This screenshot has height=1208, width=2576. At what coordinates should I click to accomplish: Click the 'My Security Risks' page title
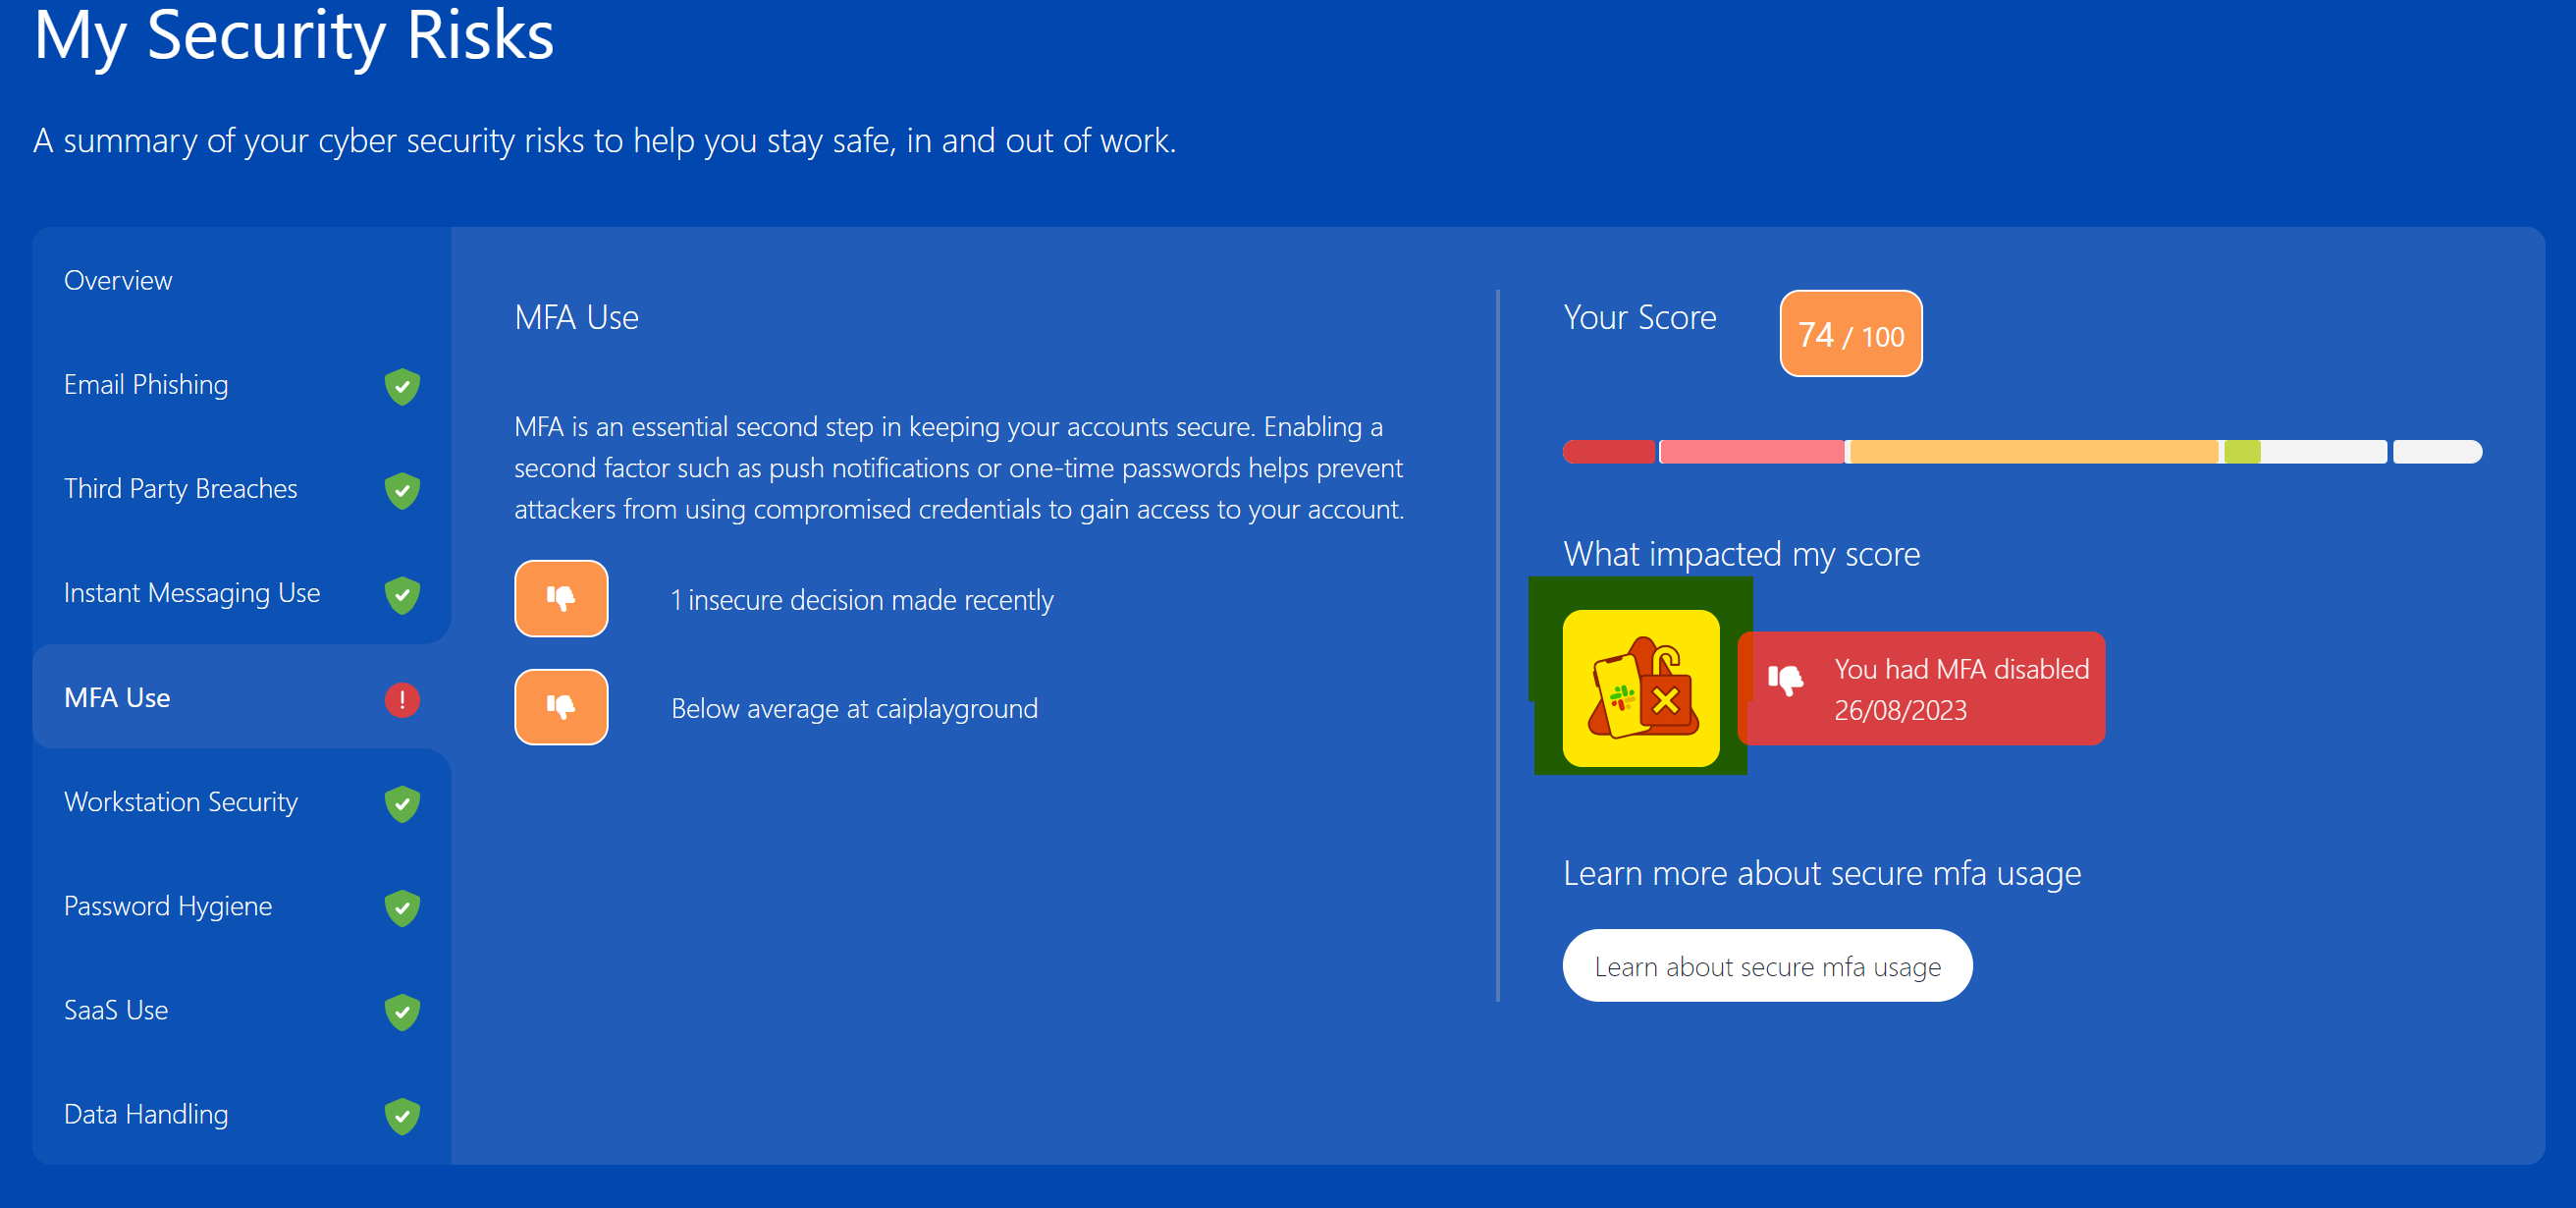pos(294,35)
